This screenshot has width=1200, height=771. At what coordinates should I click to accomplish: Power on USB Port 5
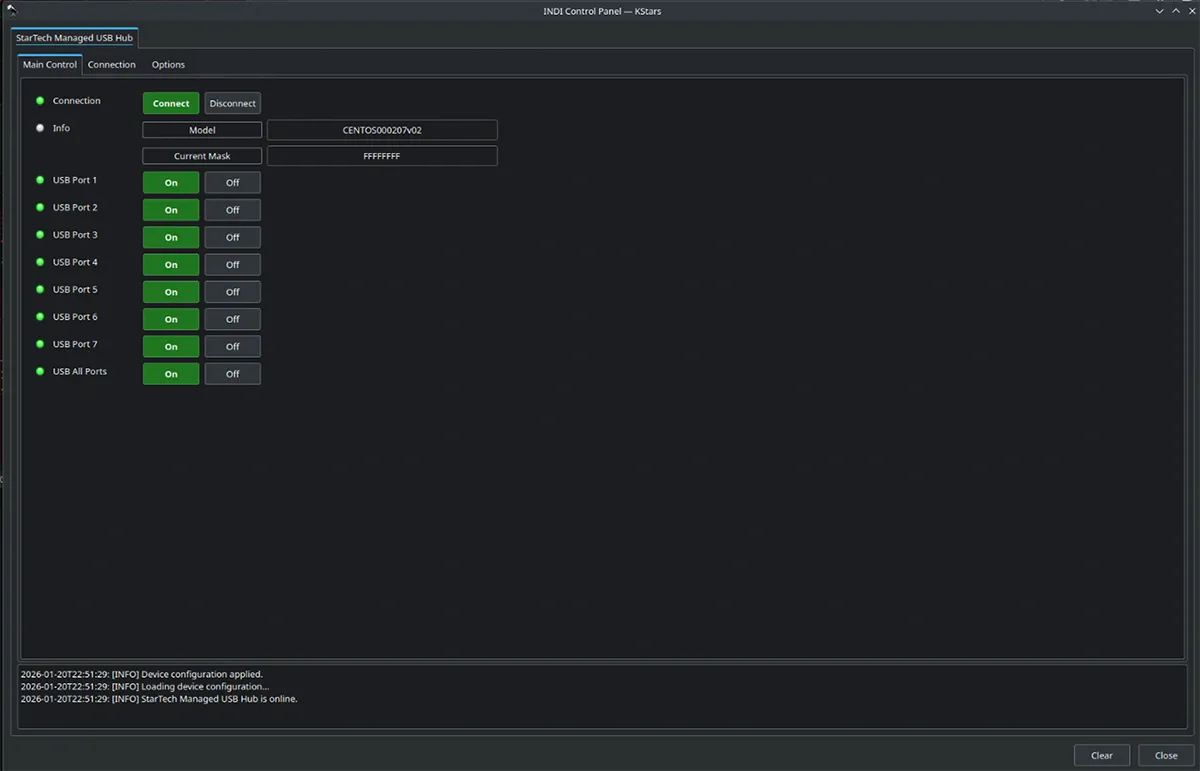(x=171, y=292)
